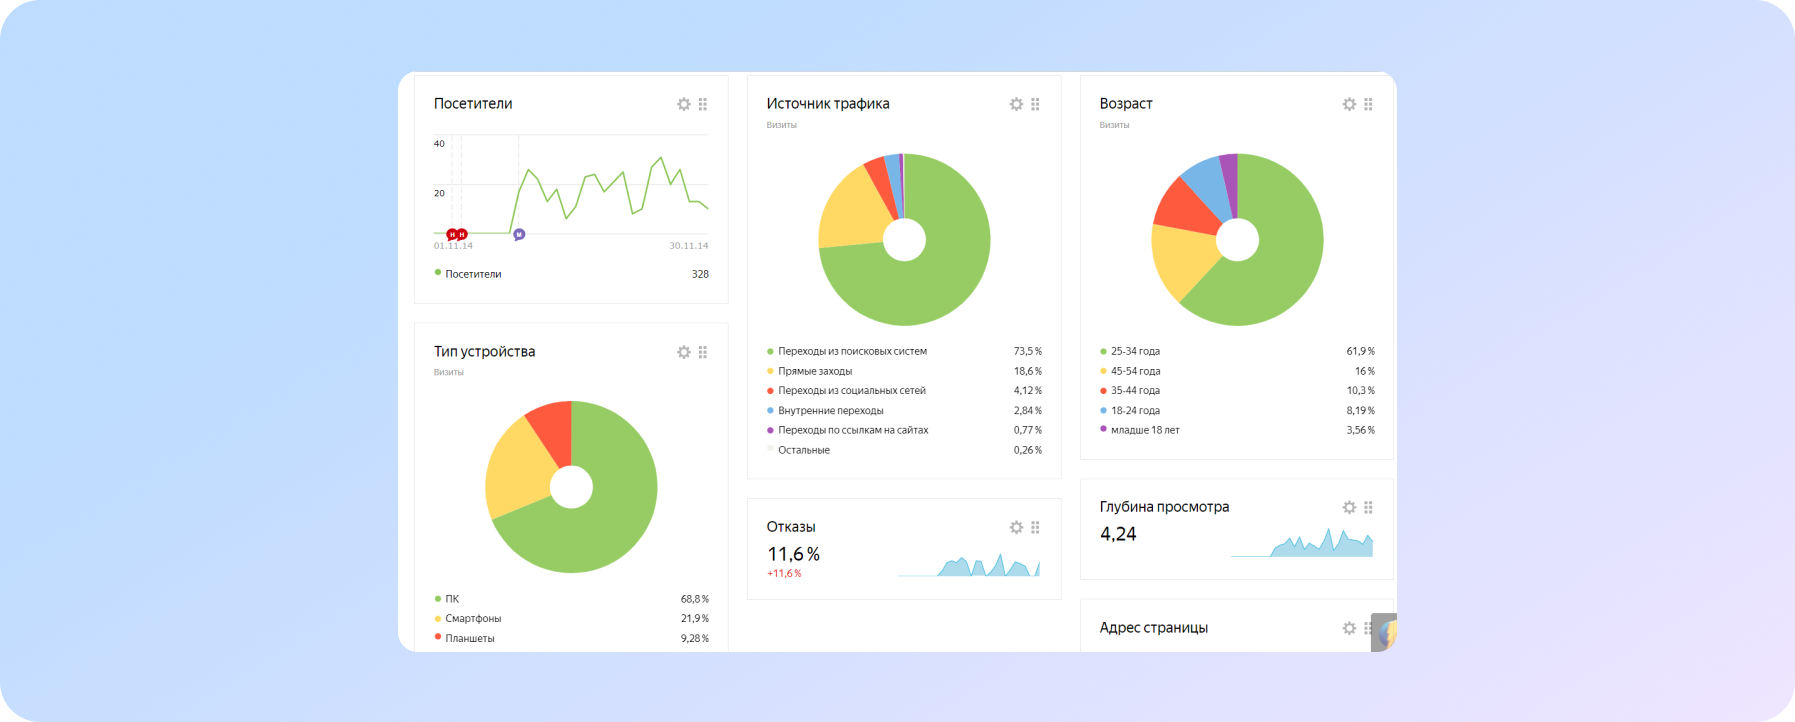Screen dimensions: 1795x722
Task: Click the purple annotation marker on visitors chart
Action: (x=519, y=235)
